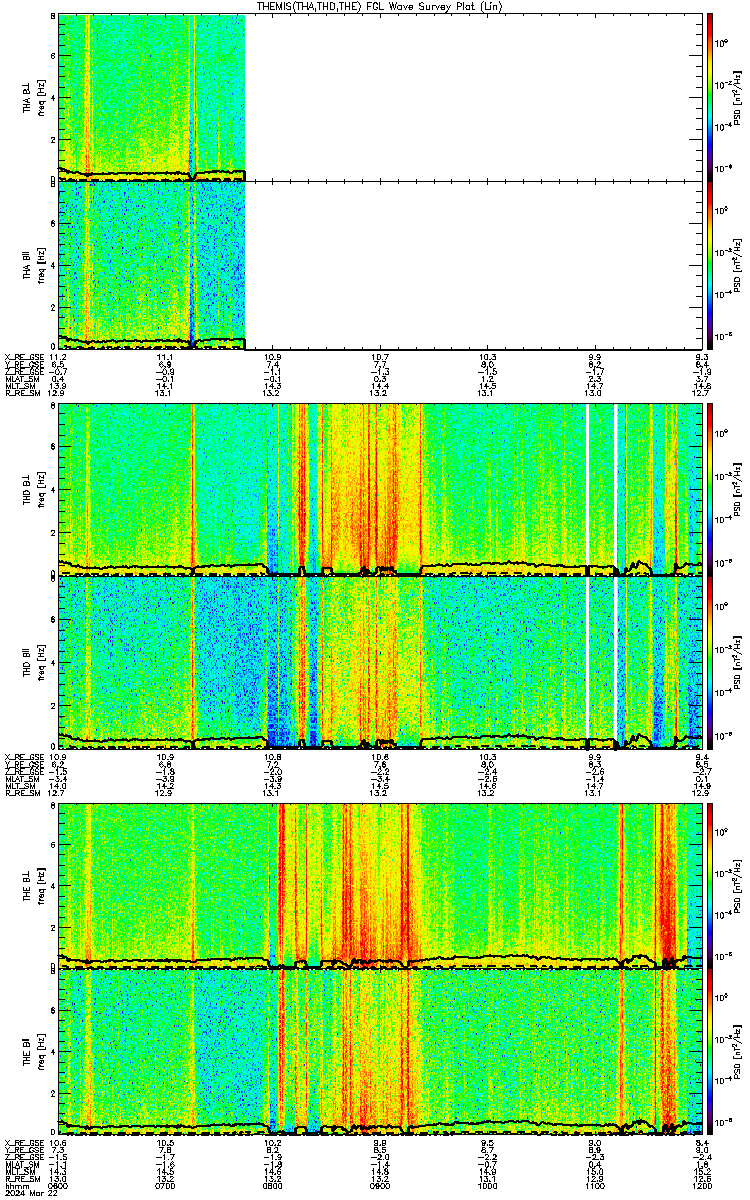Click the THA B⊥ panel color bar

tap(710, 96)
